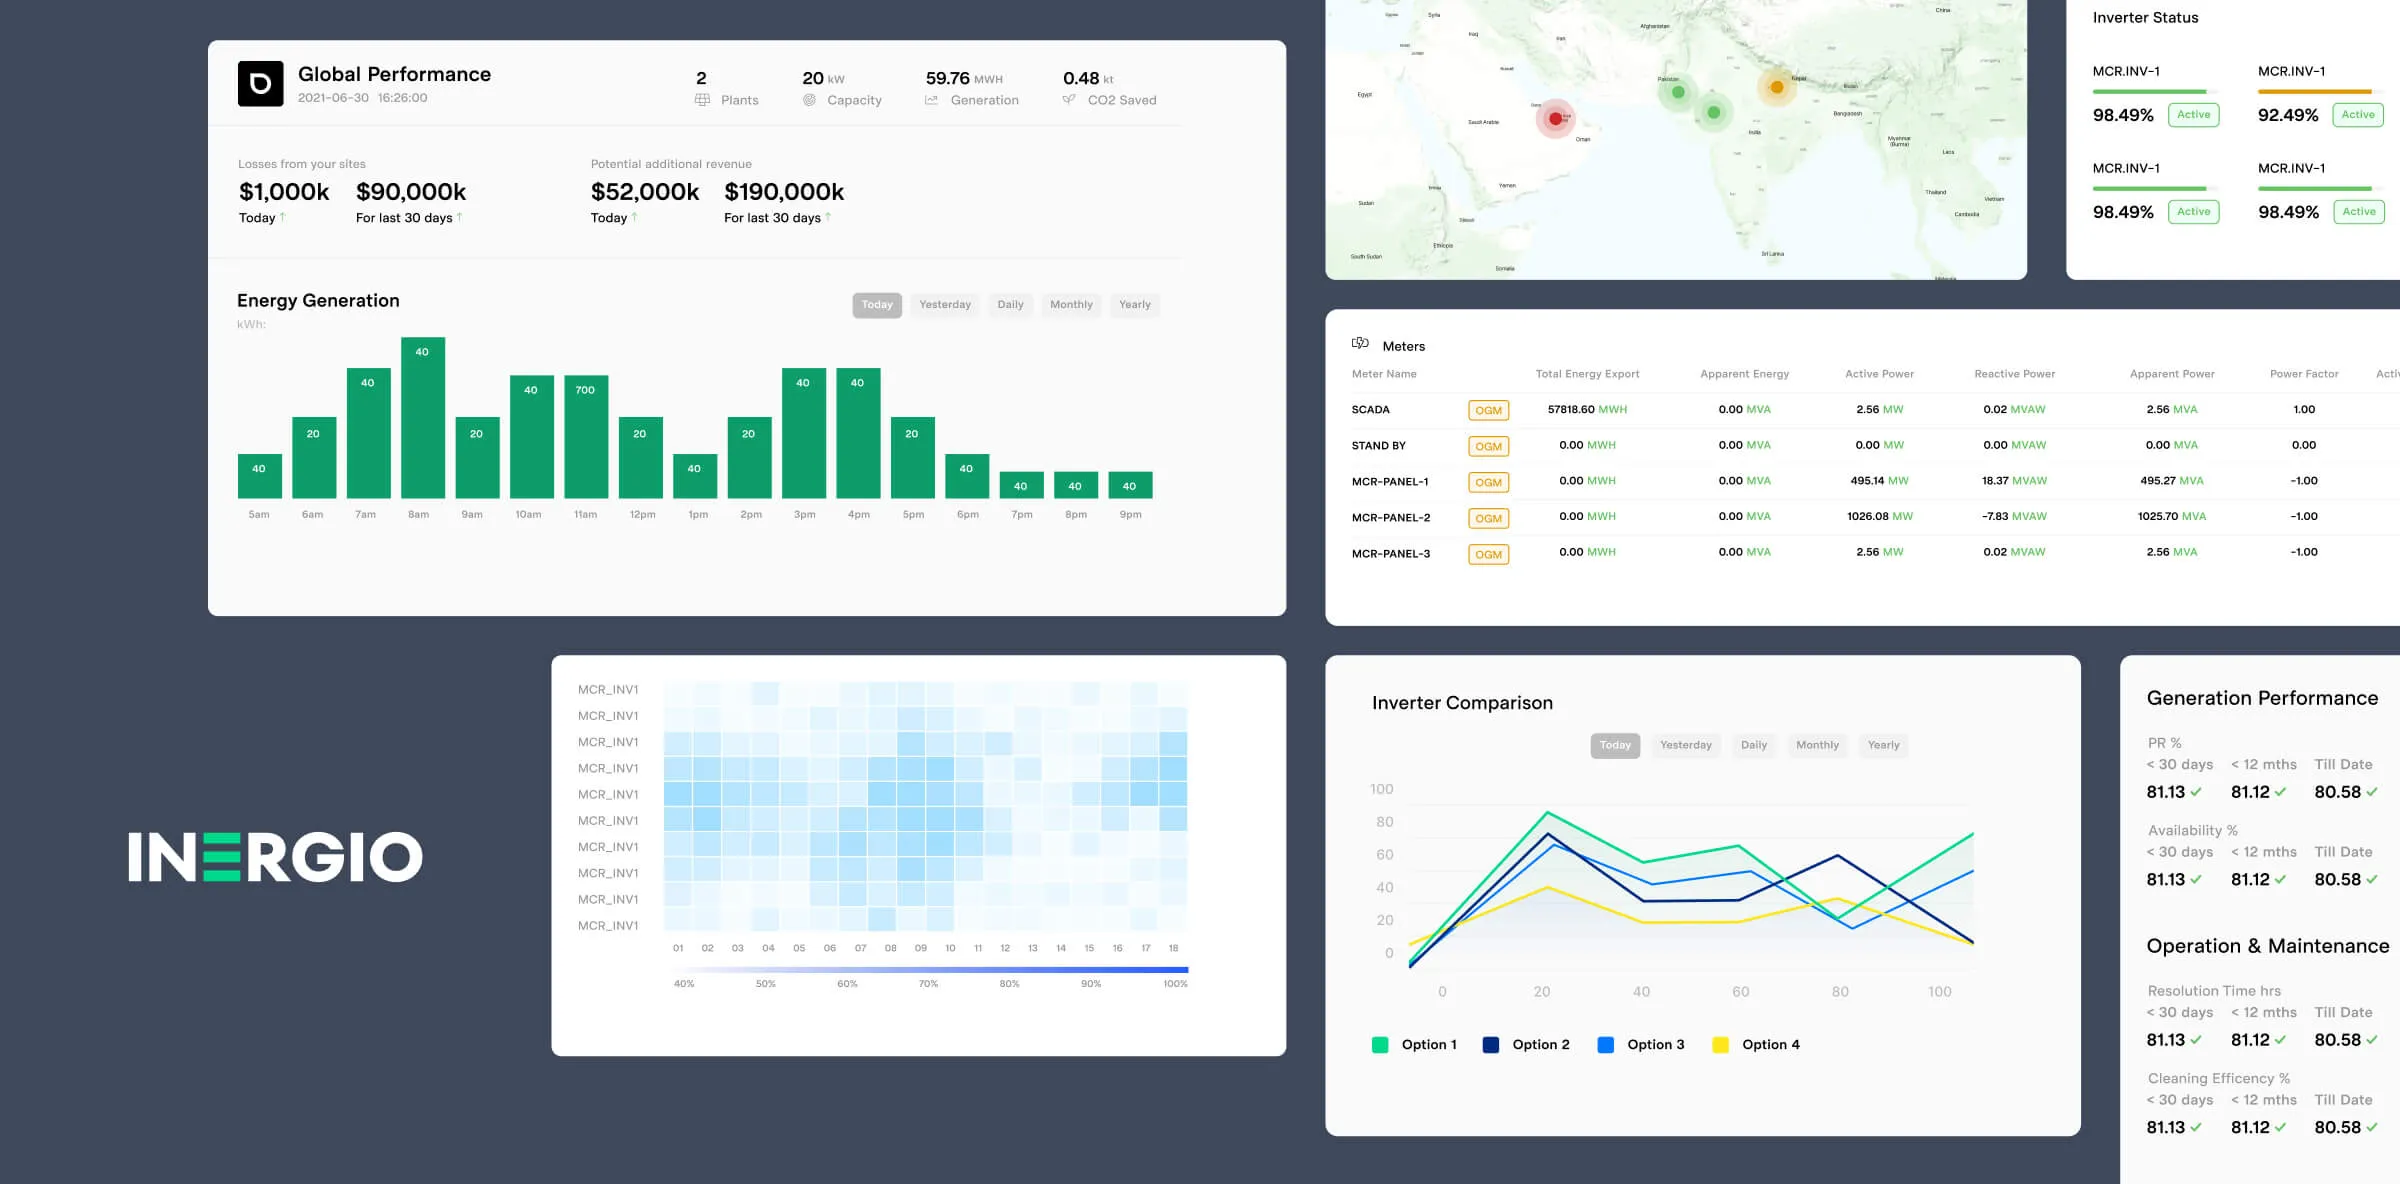The width and height of the screenshot is (2400, 1184).
Task: Click the 700 bar at 11am
Action: pos(586,436)
